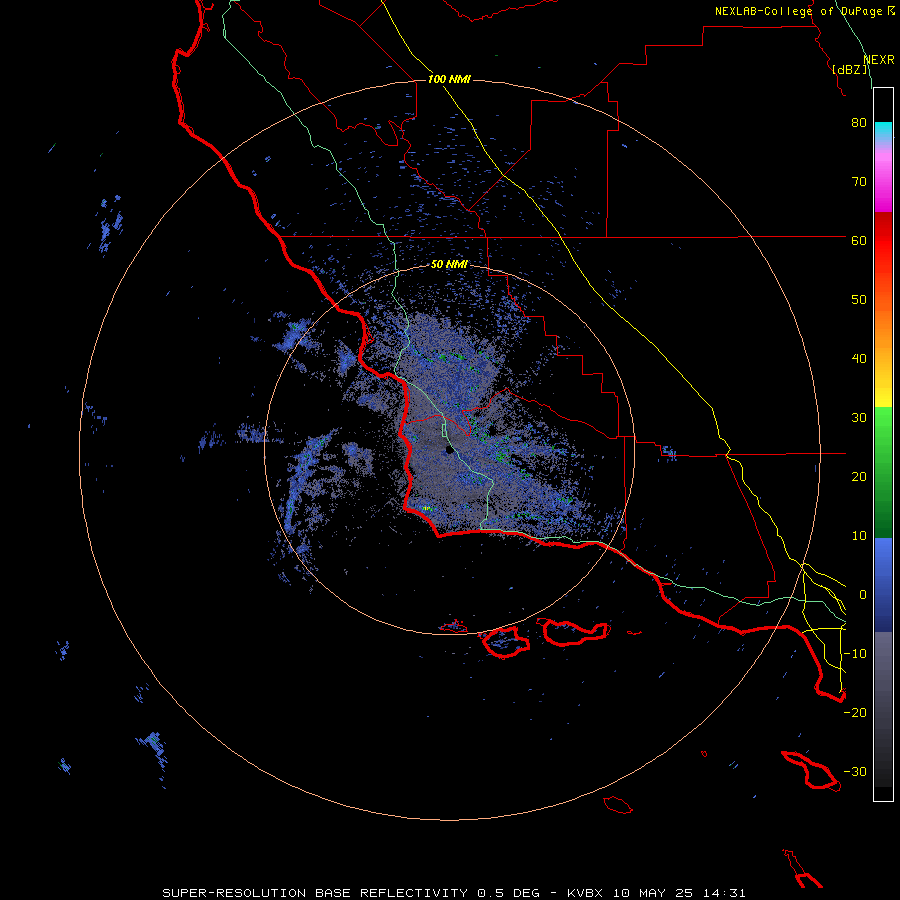Click the black radar site dot at center
The height and width of the screenshot is (900, 900).
449,449
